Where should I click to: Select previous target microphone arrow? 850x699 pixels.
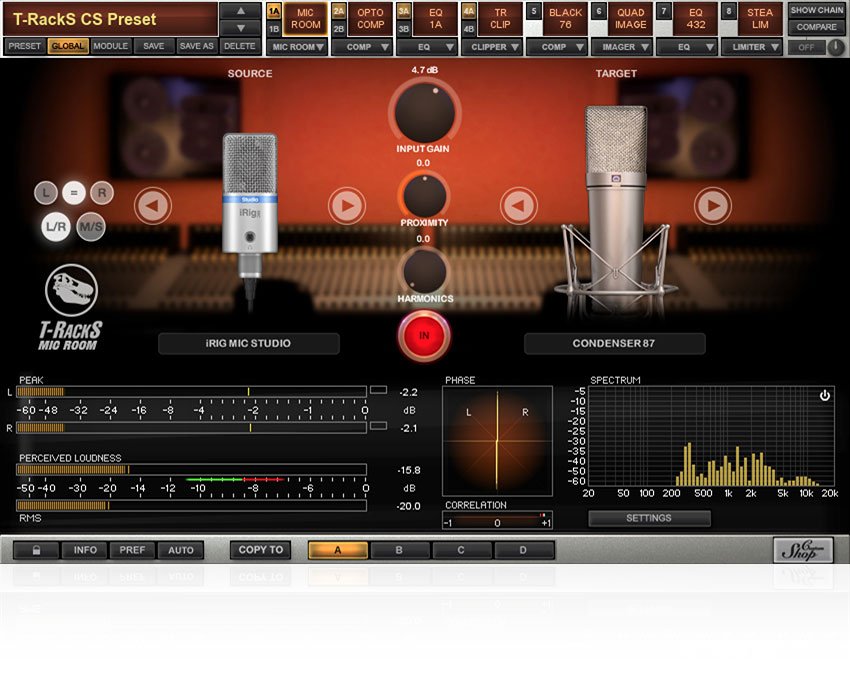[519, 206]
